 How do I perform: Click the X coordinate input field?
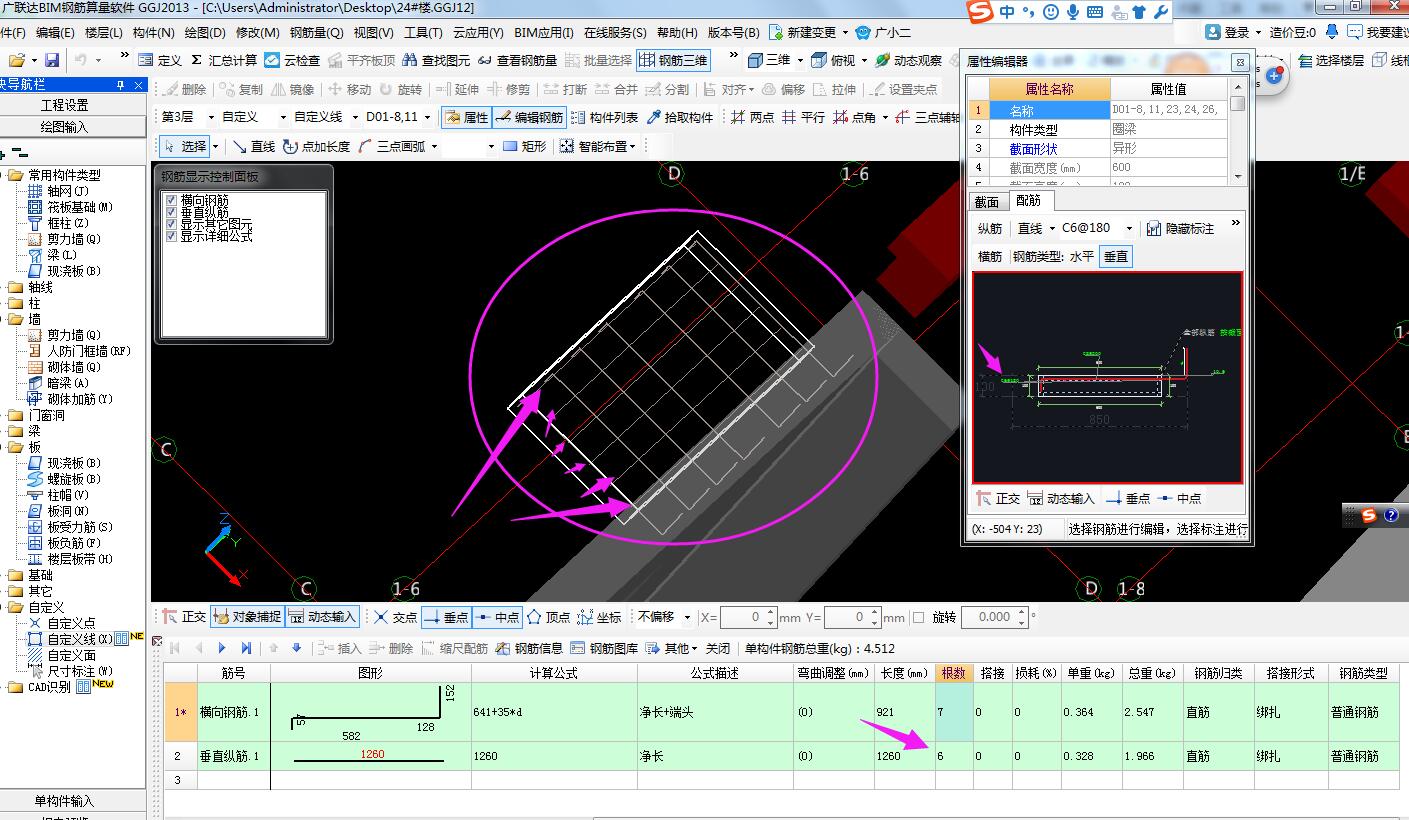pyautogui.click(x=747, y=617)
